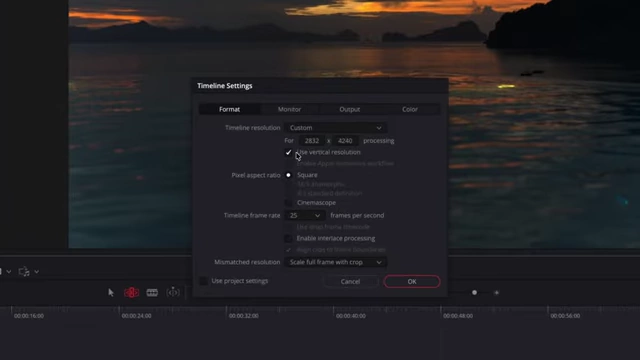Click timeline ruler at 00:00:48:00
The width and height of the screenshot is (640, 360).
click(x=458, y=316)
